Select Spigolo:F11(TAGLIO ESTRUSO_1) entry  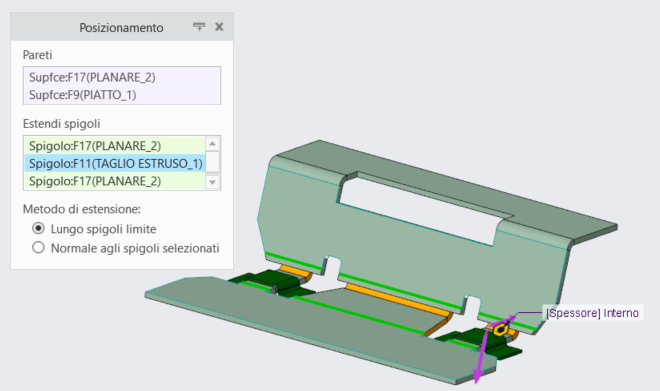114,163
